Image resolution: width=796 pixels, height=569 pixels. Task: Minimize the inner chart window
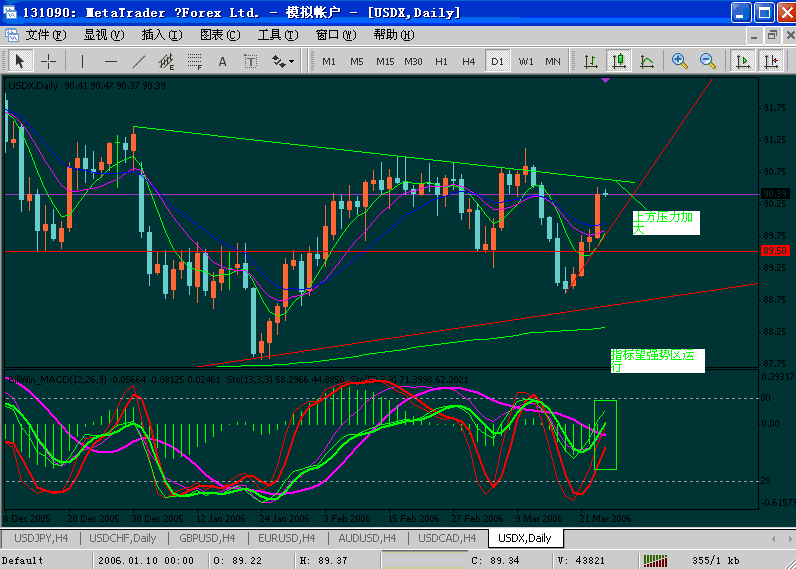[x=754, y=35]
